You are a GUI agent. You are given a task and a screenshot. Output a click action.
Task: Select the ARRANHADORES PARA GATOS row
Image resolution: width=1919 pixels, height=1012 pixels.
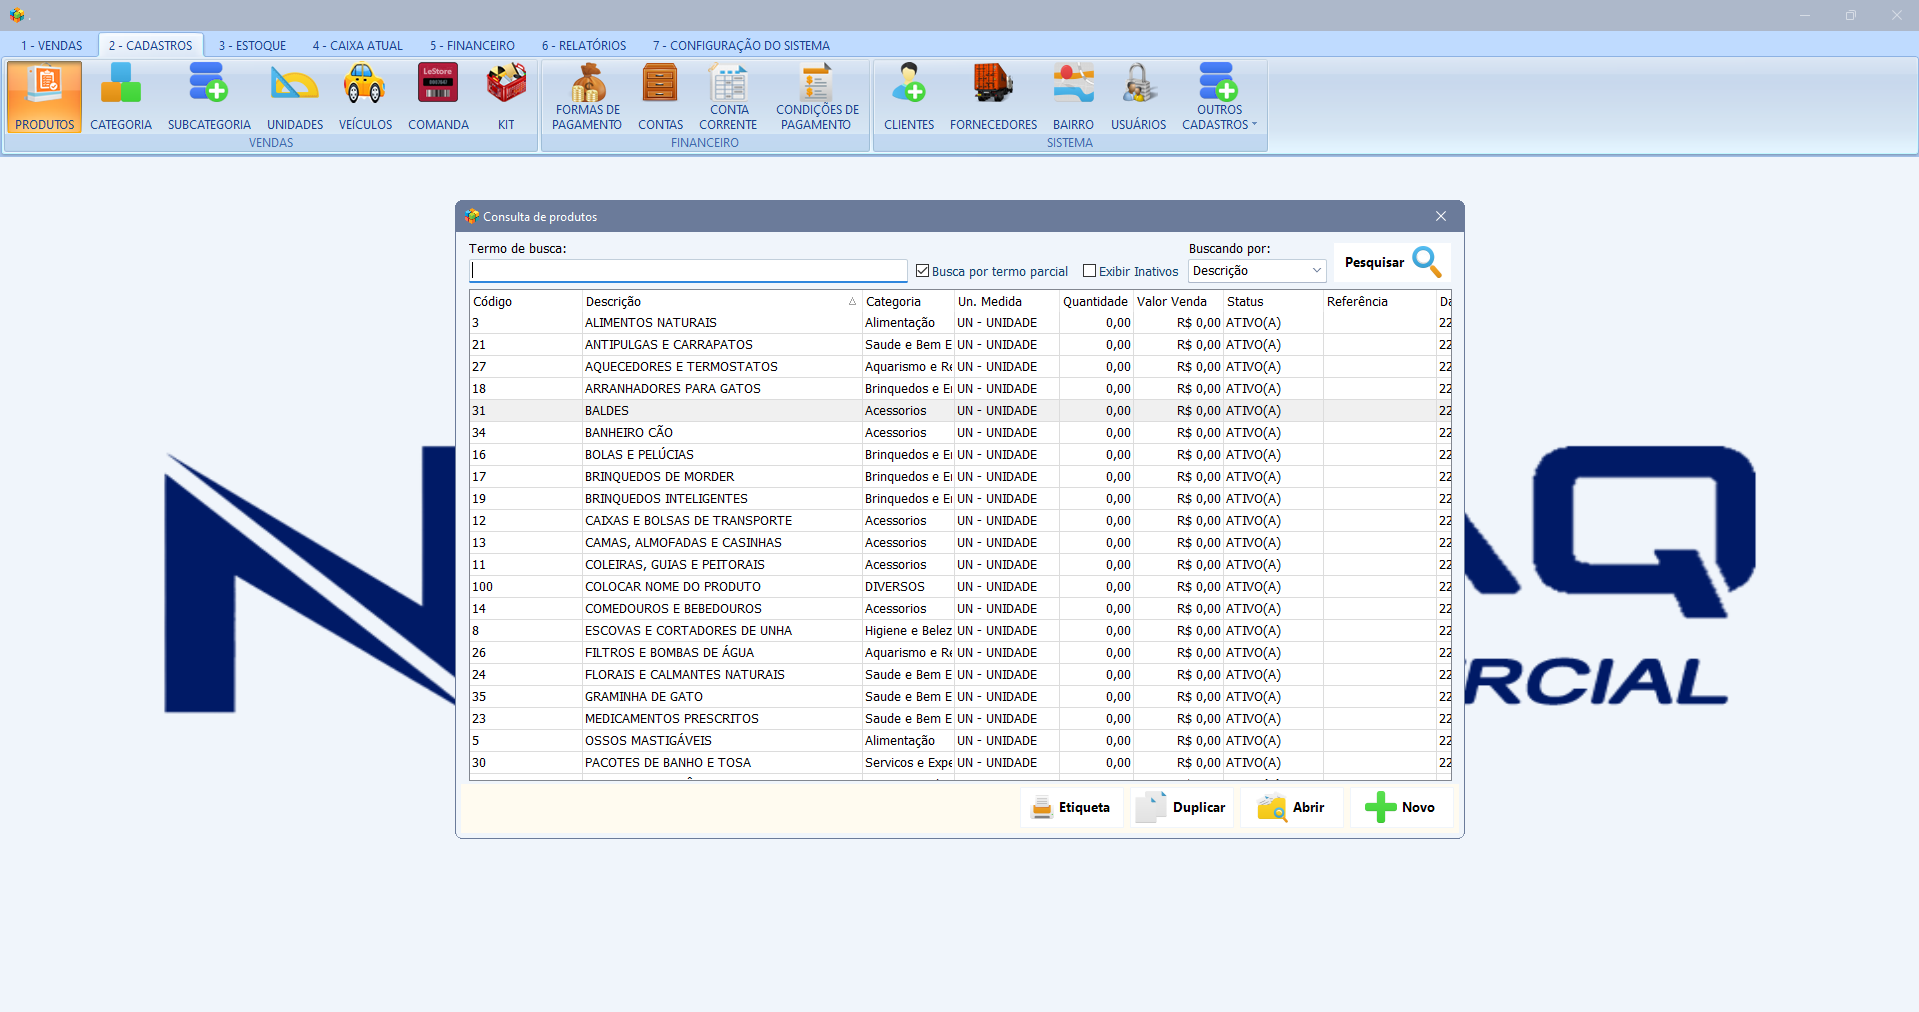pos(960,389)
